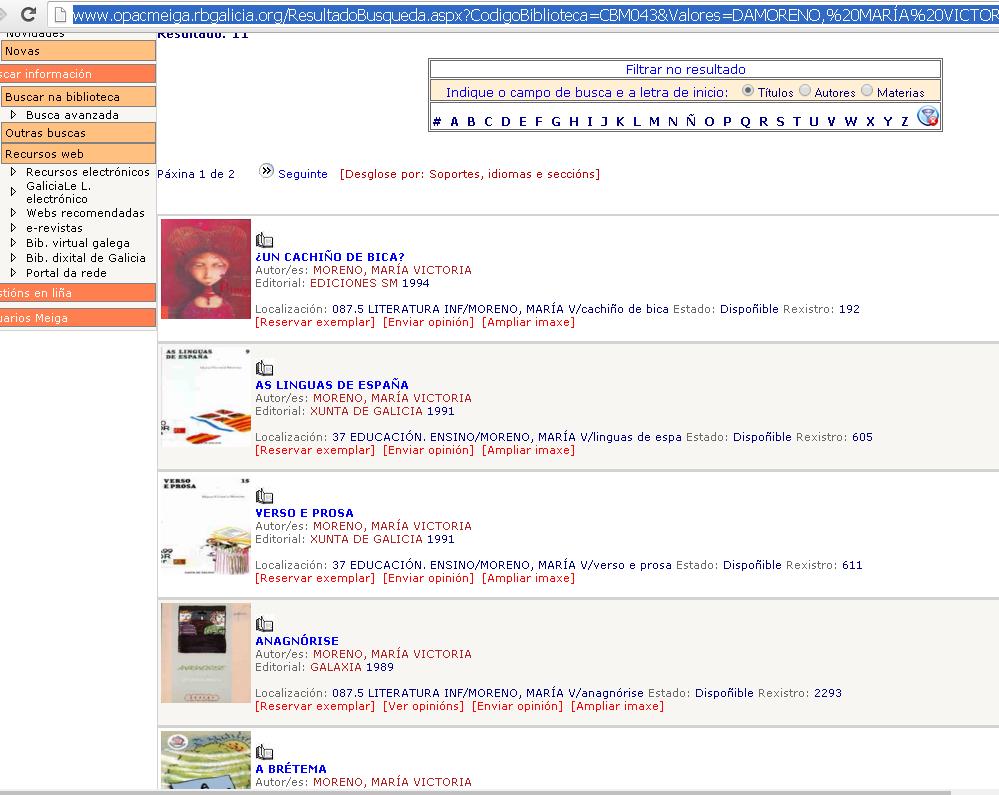Click the A brétema cover thumbnail
The height and width of the screenshot is (795, 999).
pyautogui.click(x=206, y=760)
